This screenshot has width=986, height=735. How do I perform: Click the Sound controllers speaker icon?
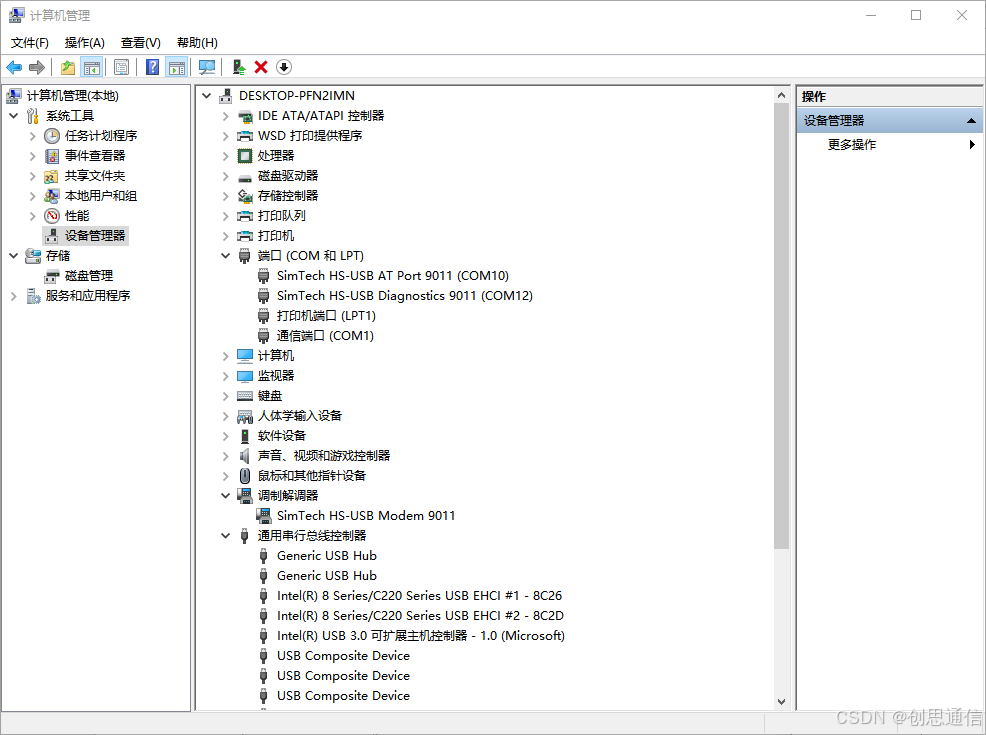(245, 456)
